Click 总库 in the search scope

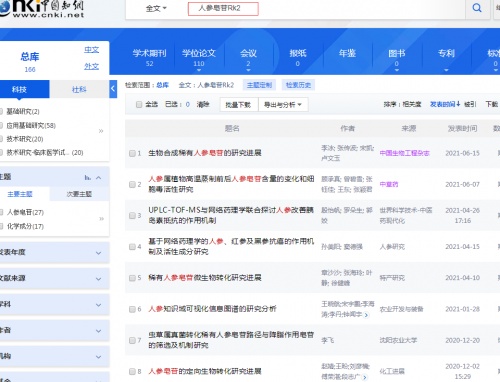pos(163,85)
